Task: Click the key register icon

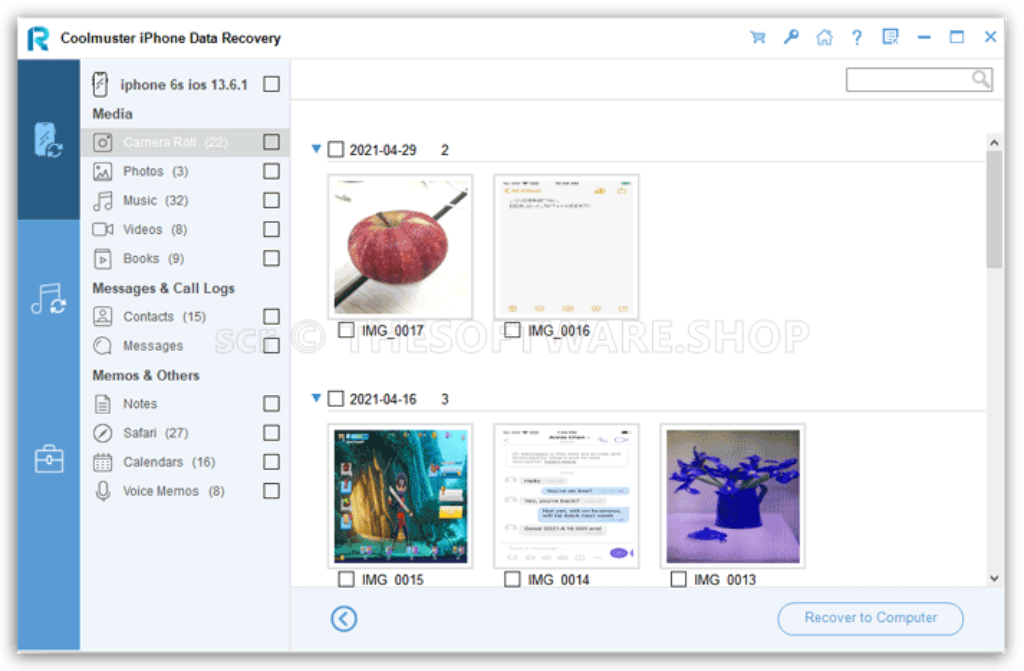Action: tap(791, 37)
